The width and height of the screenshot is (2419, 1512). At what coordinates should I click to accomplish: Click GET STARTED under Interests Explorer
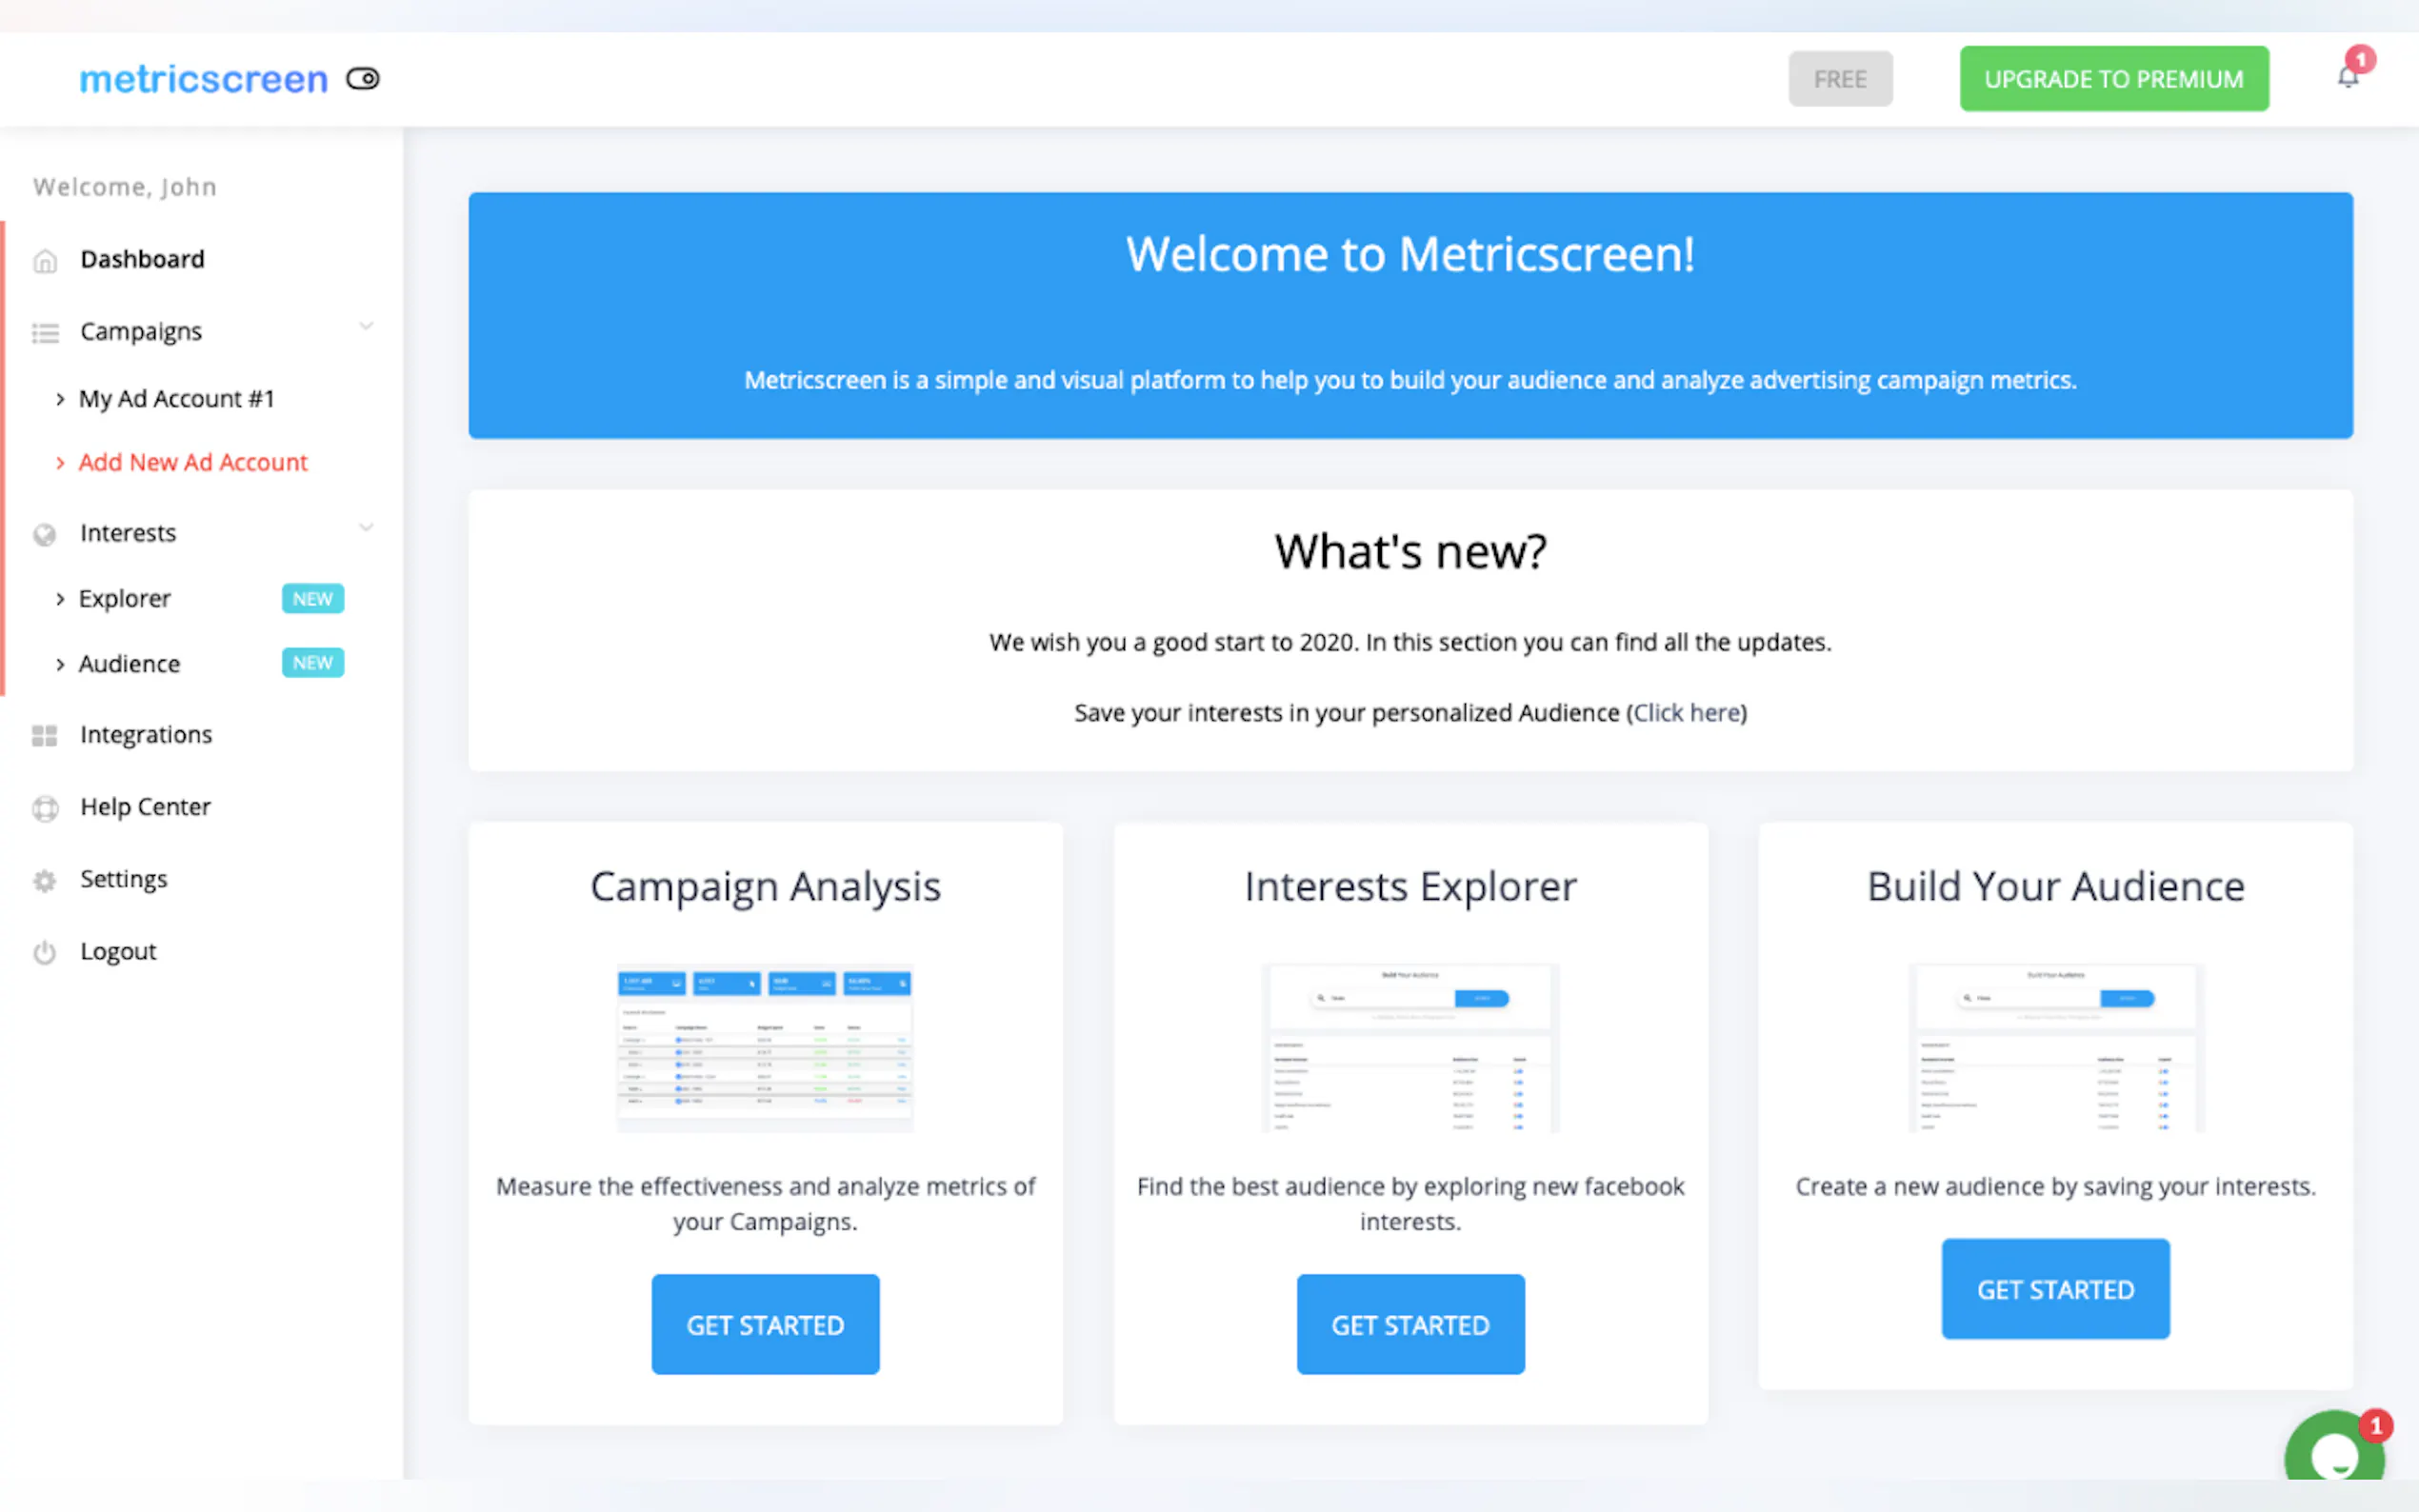point(1410,1324)
